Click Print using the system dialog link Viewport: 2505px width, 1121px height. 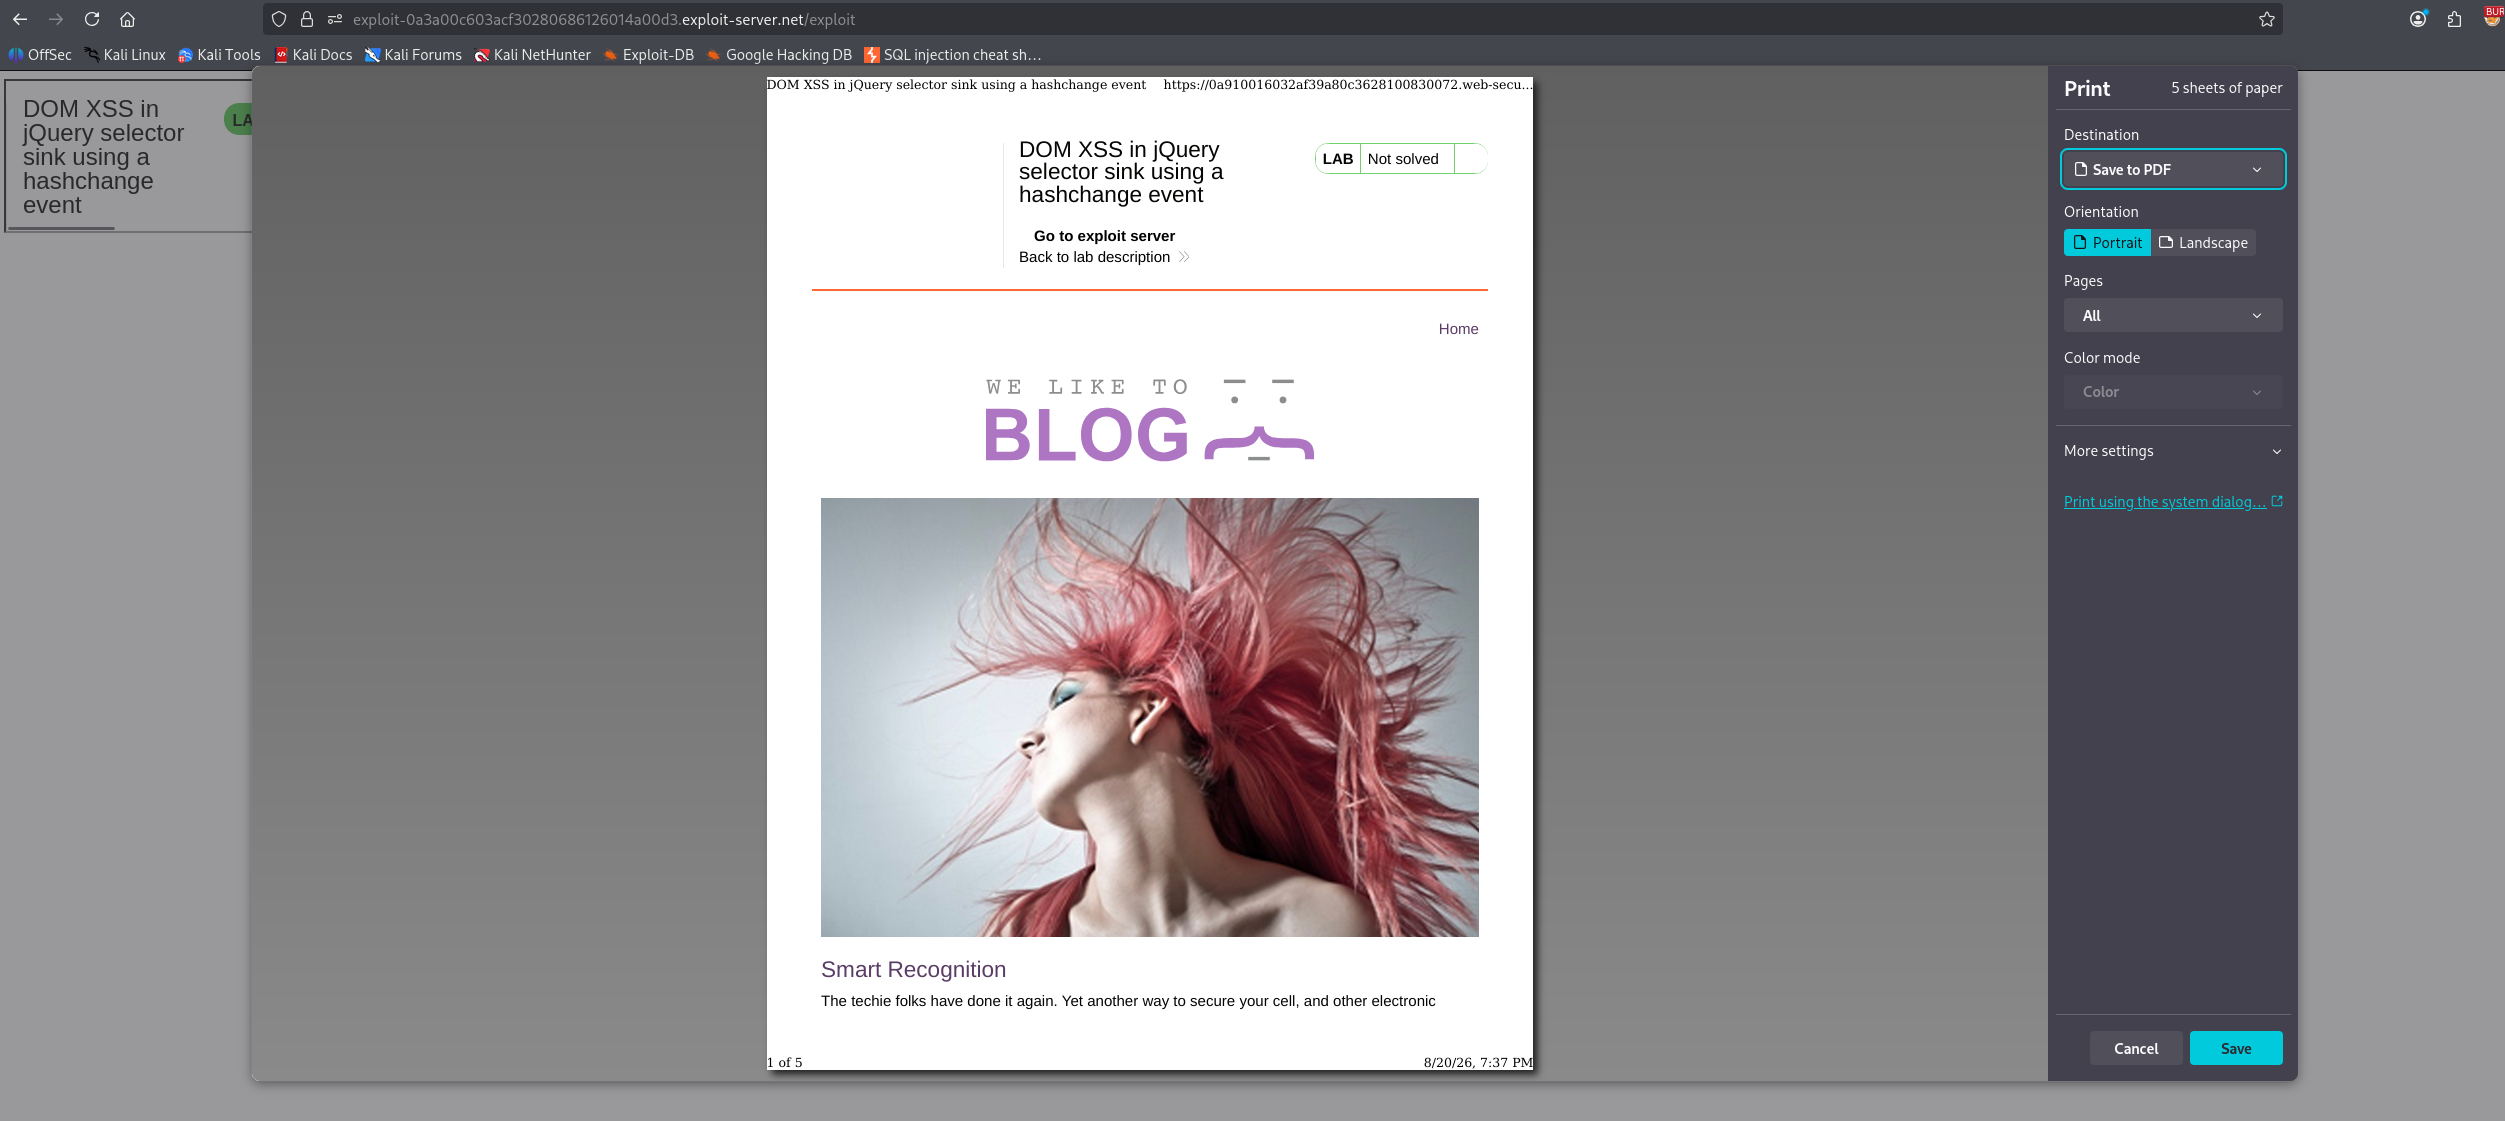(2172, 502)
